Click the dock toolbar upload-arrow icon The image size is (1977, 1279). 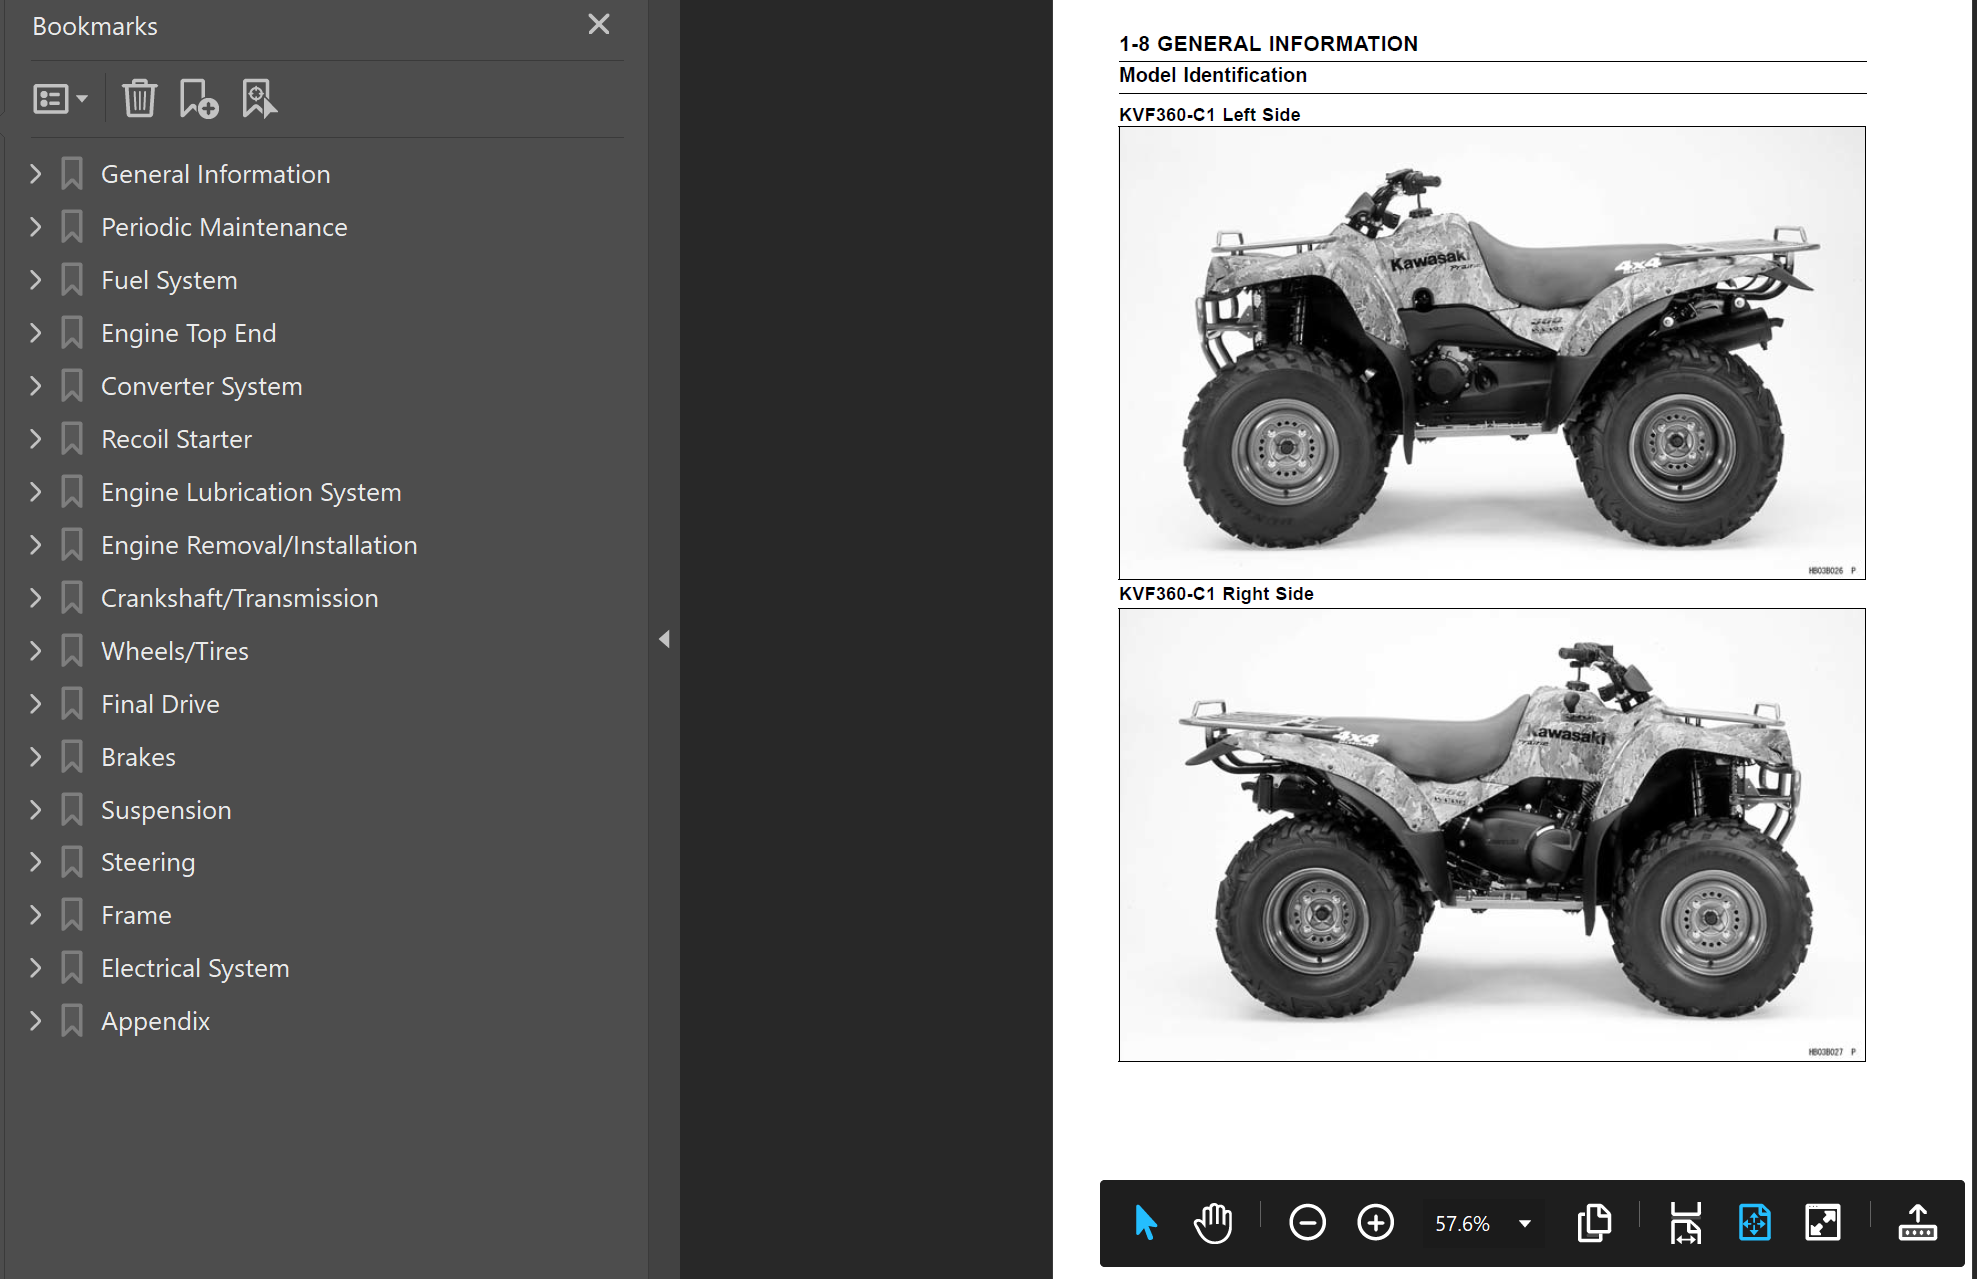pyautogui.click(x=1917, y=1222)
